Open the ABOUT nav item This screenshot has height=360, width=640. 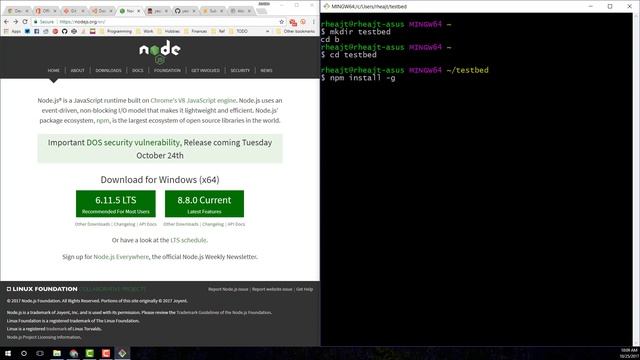tap(78, 71)
